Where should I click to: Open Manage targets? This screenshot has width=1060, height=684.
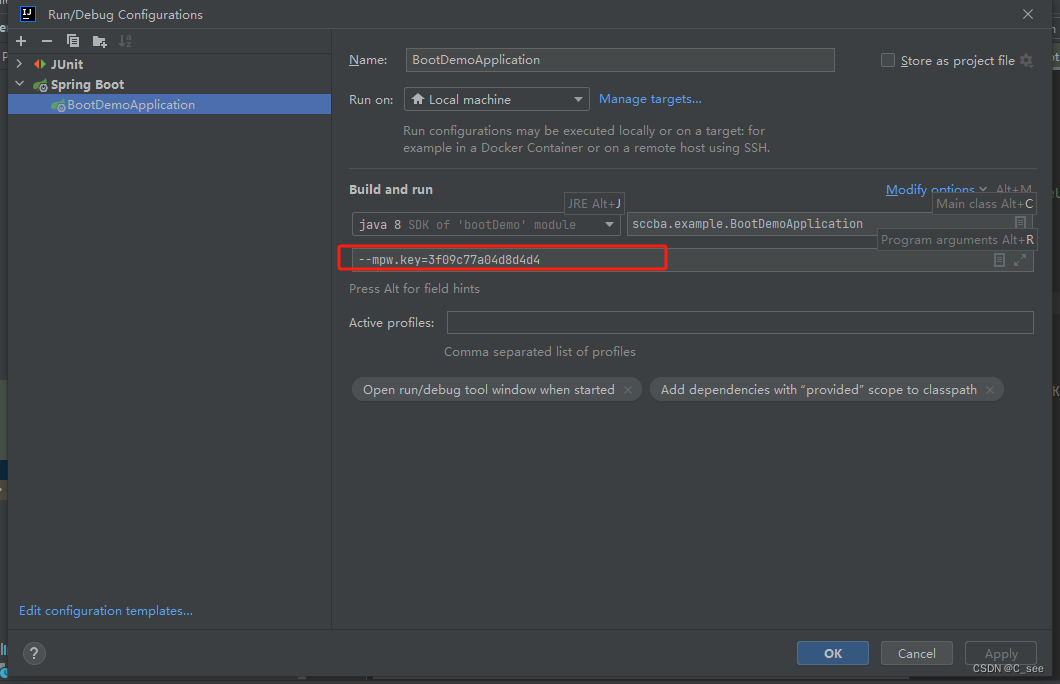[650, 99]
